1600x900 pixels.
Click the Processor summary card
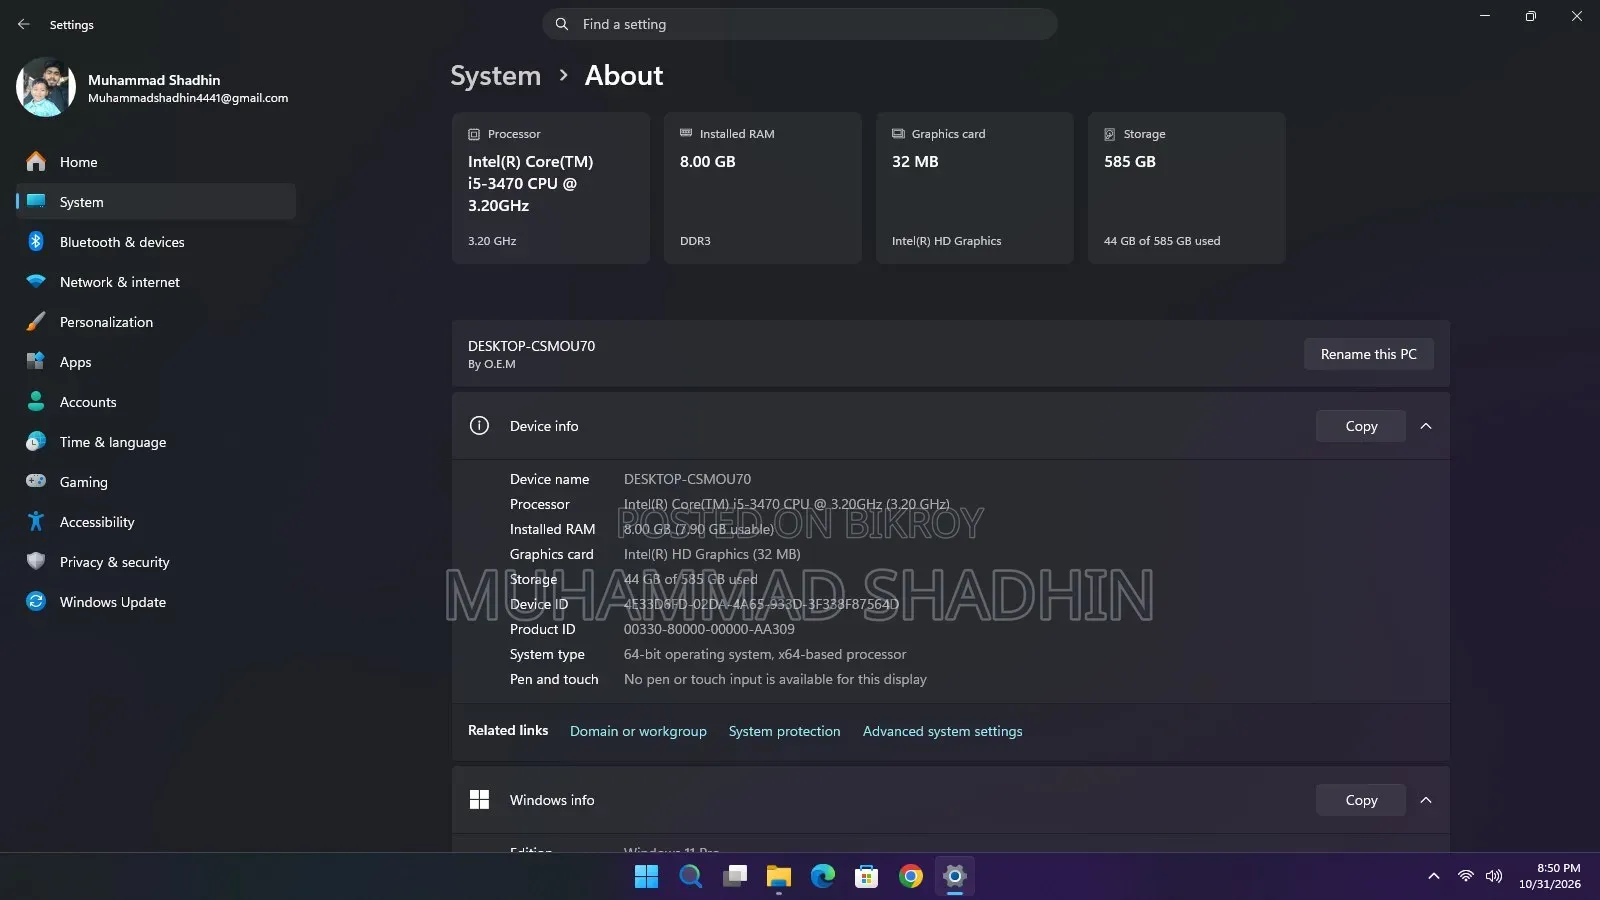[x=551, y=188]
